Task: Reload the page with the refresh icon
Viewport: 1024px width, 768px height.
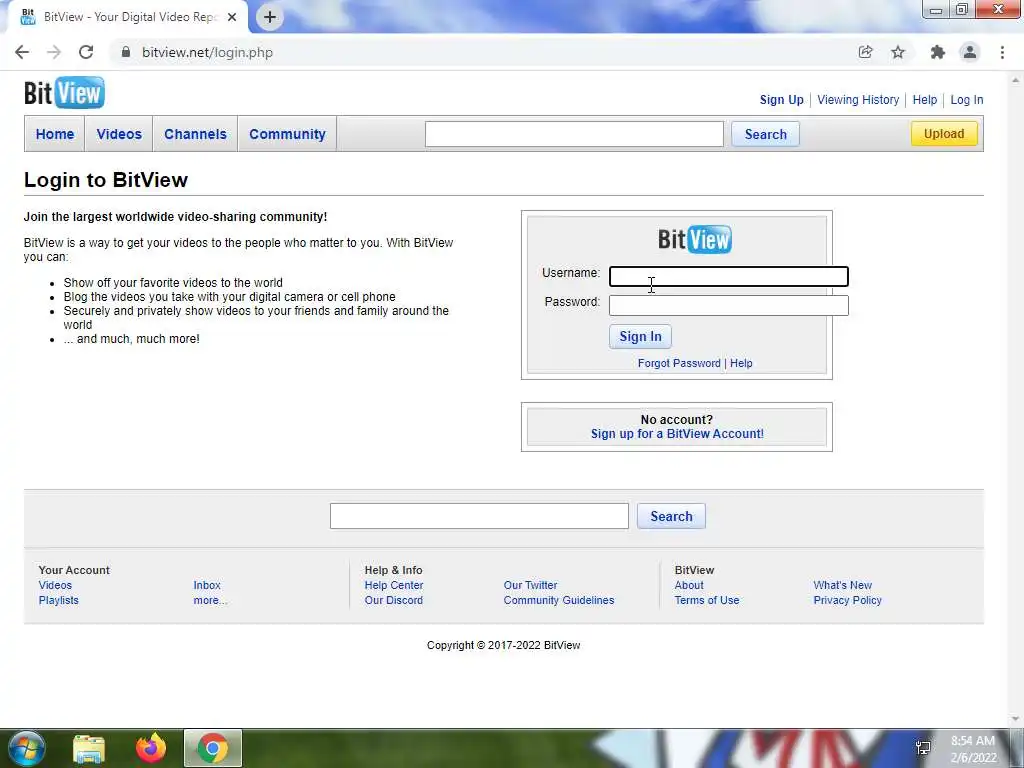Action: click(86, 52)
